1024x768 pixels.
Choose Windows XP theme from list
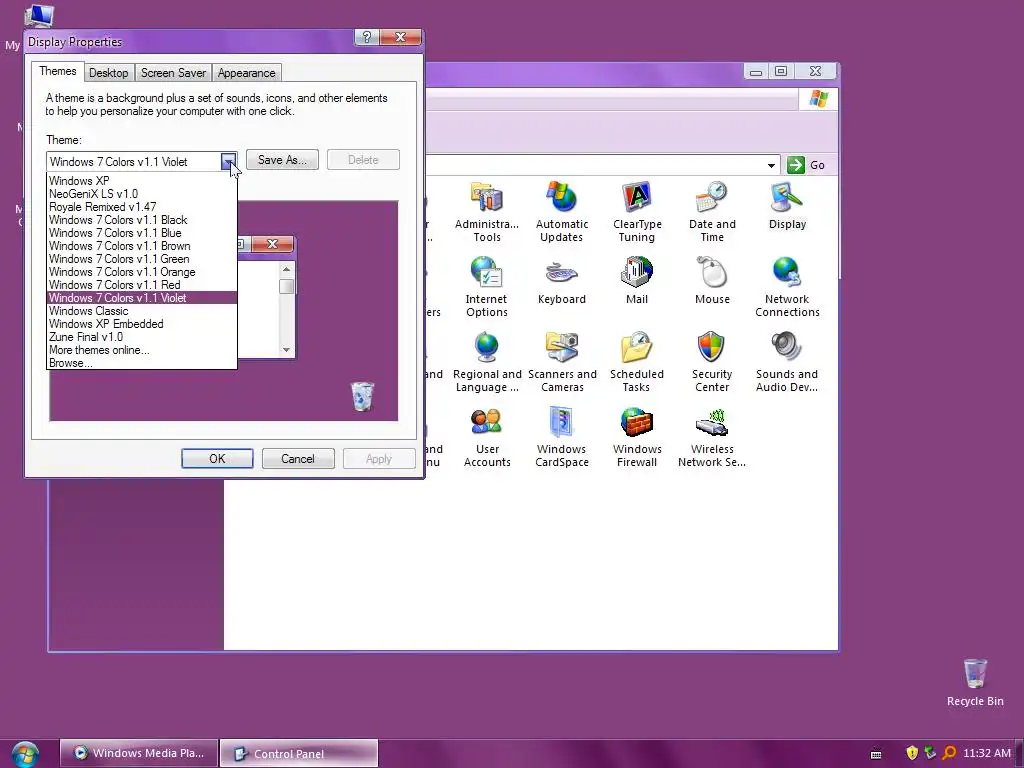click(142, 181)
